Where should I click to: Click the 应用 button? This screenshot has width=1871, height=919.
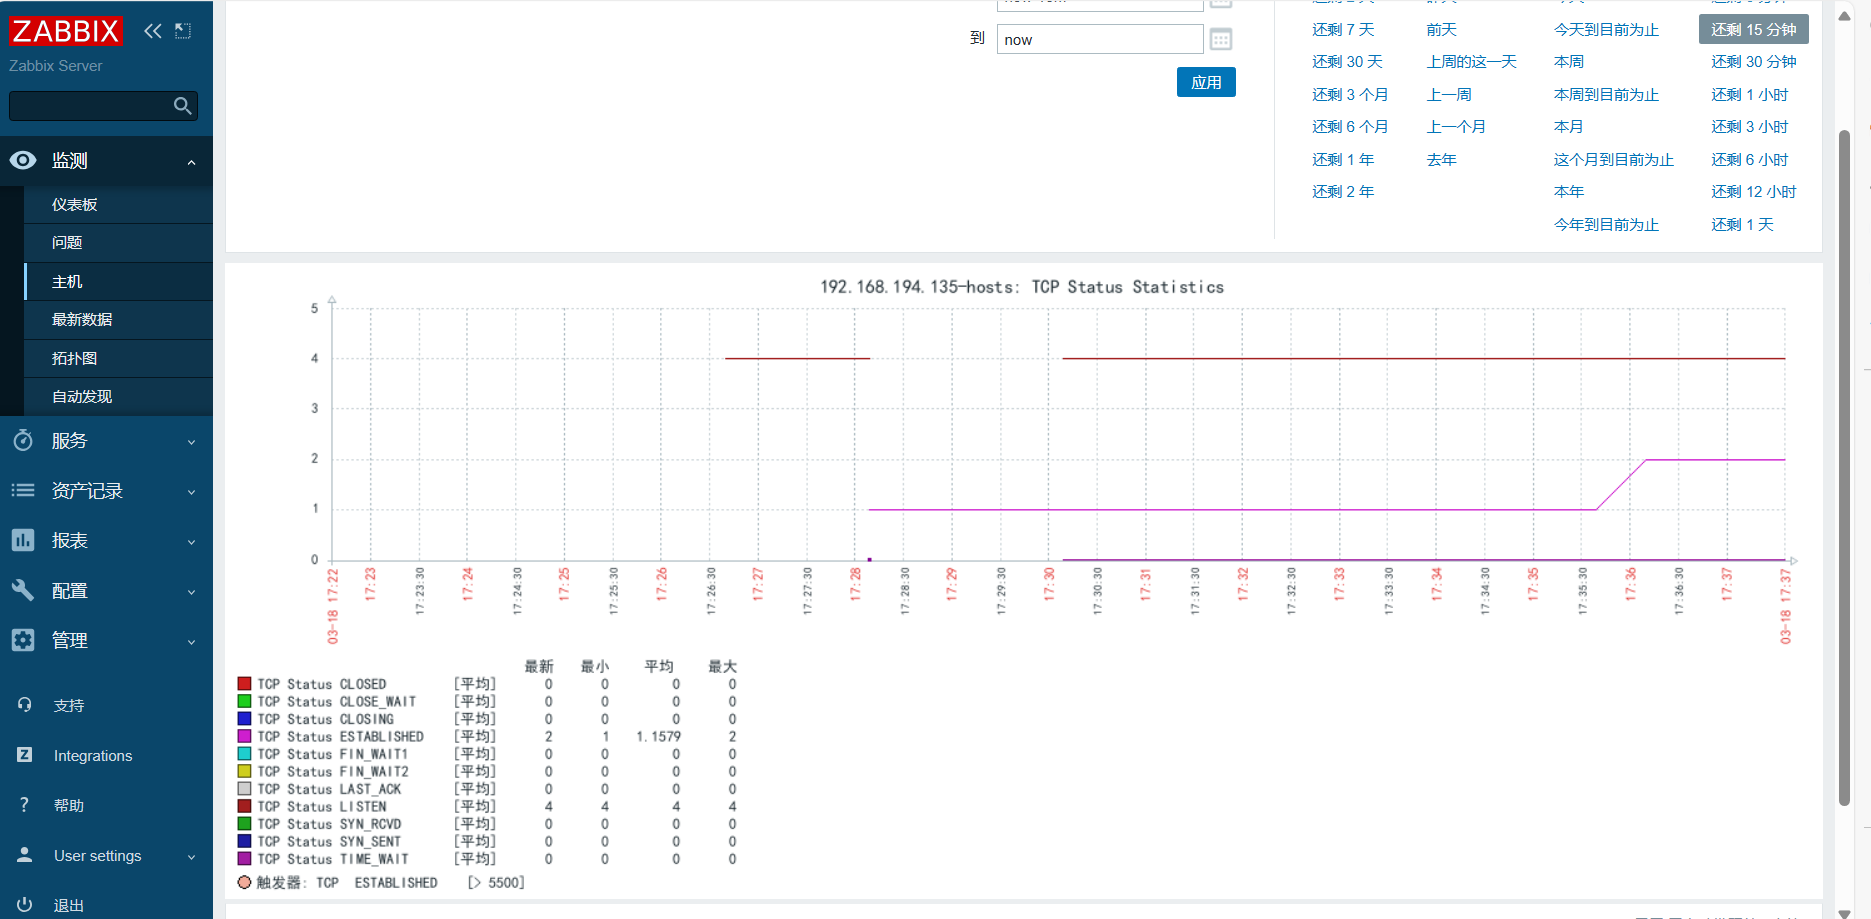[x=1206, y=82]
